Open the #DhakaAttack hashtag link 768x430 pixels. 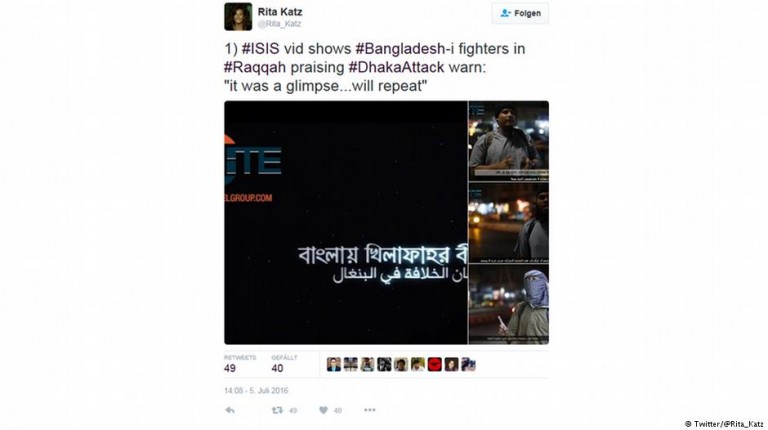pos(396,67)
